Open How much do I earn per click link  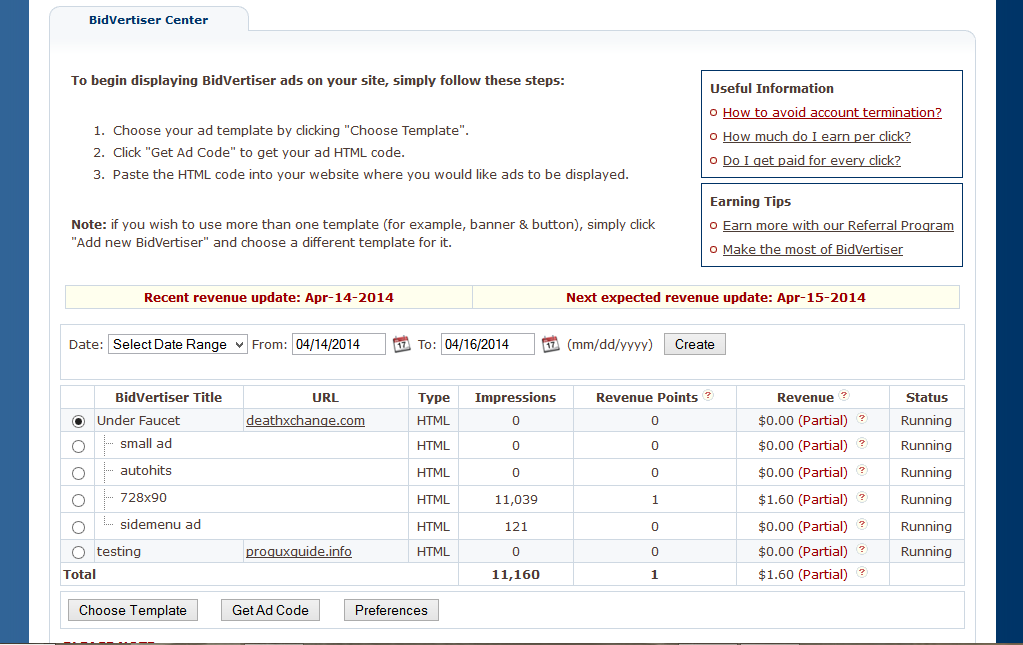pos(816,137)
